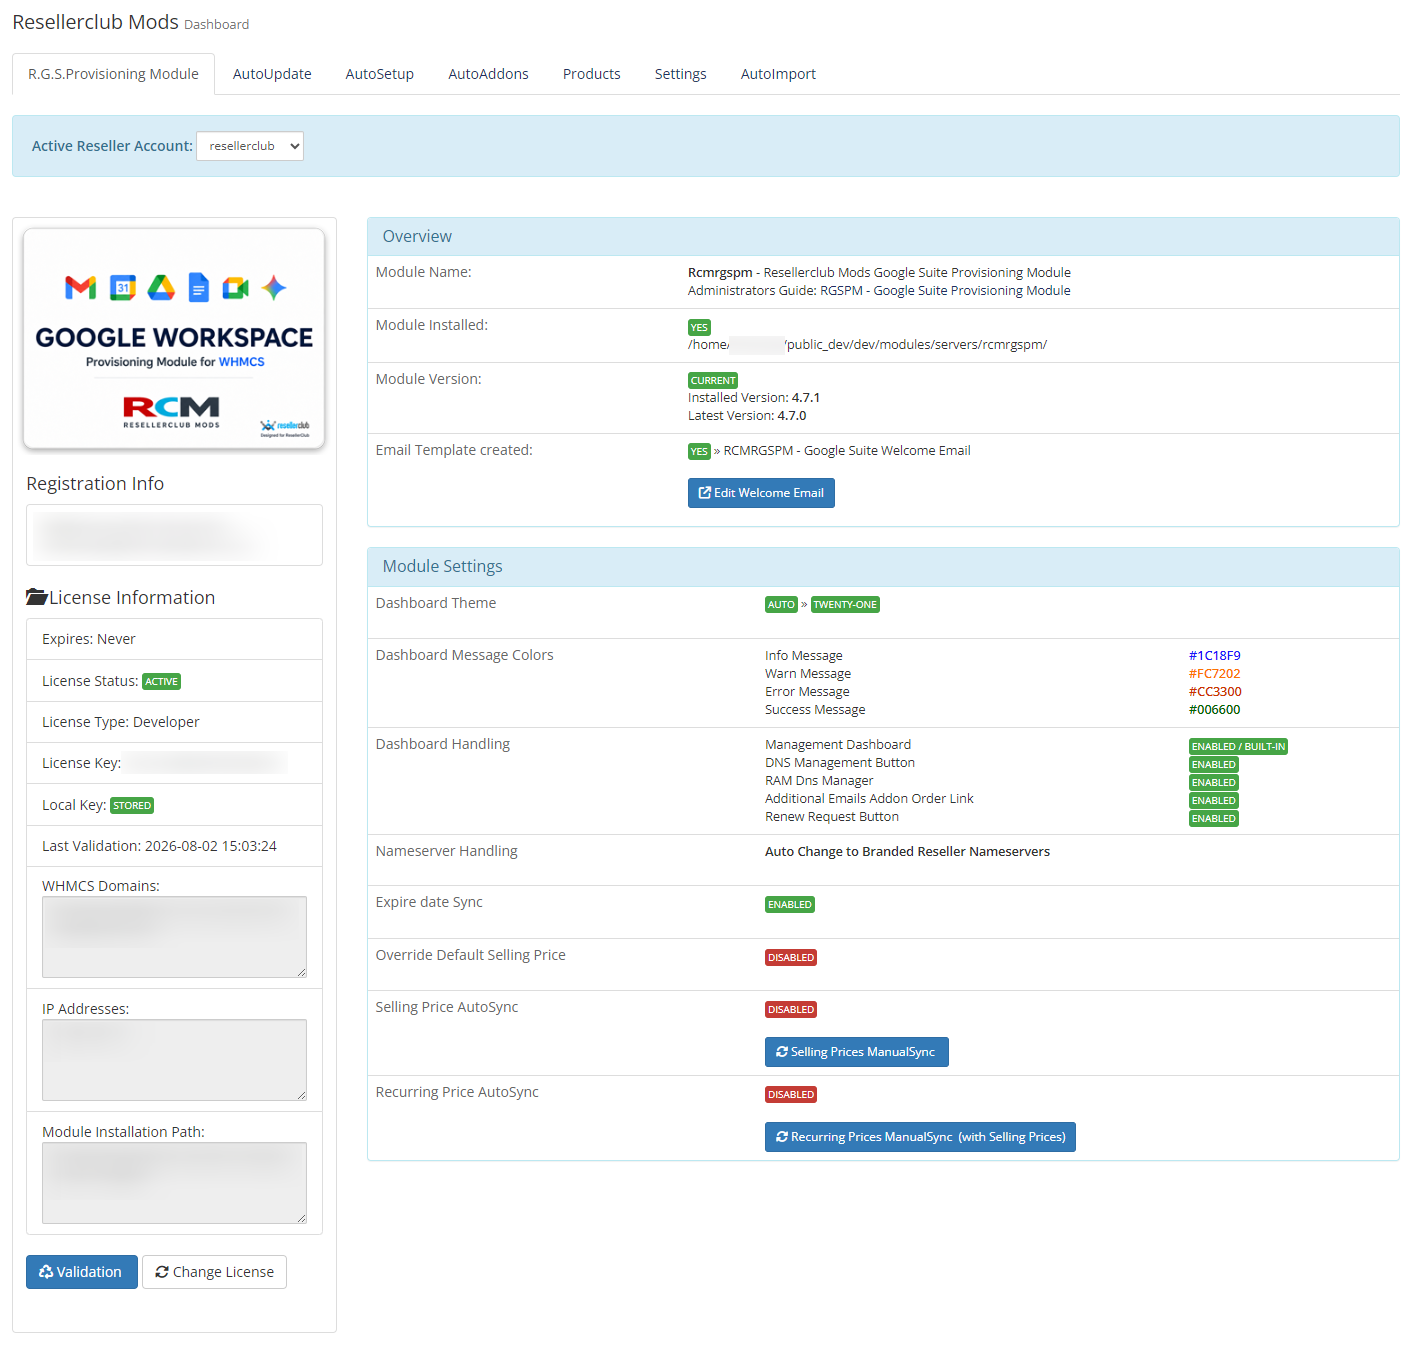Click the Selling Prices ManualSync button
Screen dimensions: 1415x1345
pos(856,1052)
